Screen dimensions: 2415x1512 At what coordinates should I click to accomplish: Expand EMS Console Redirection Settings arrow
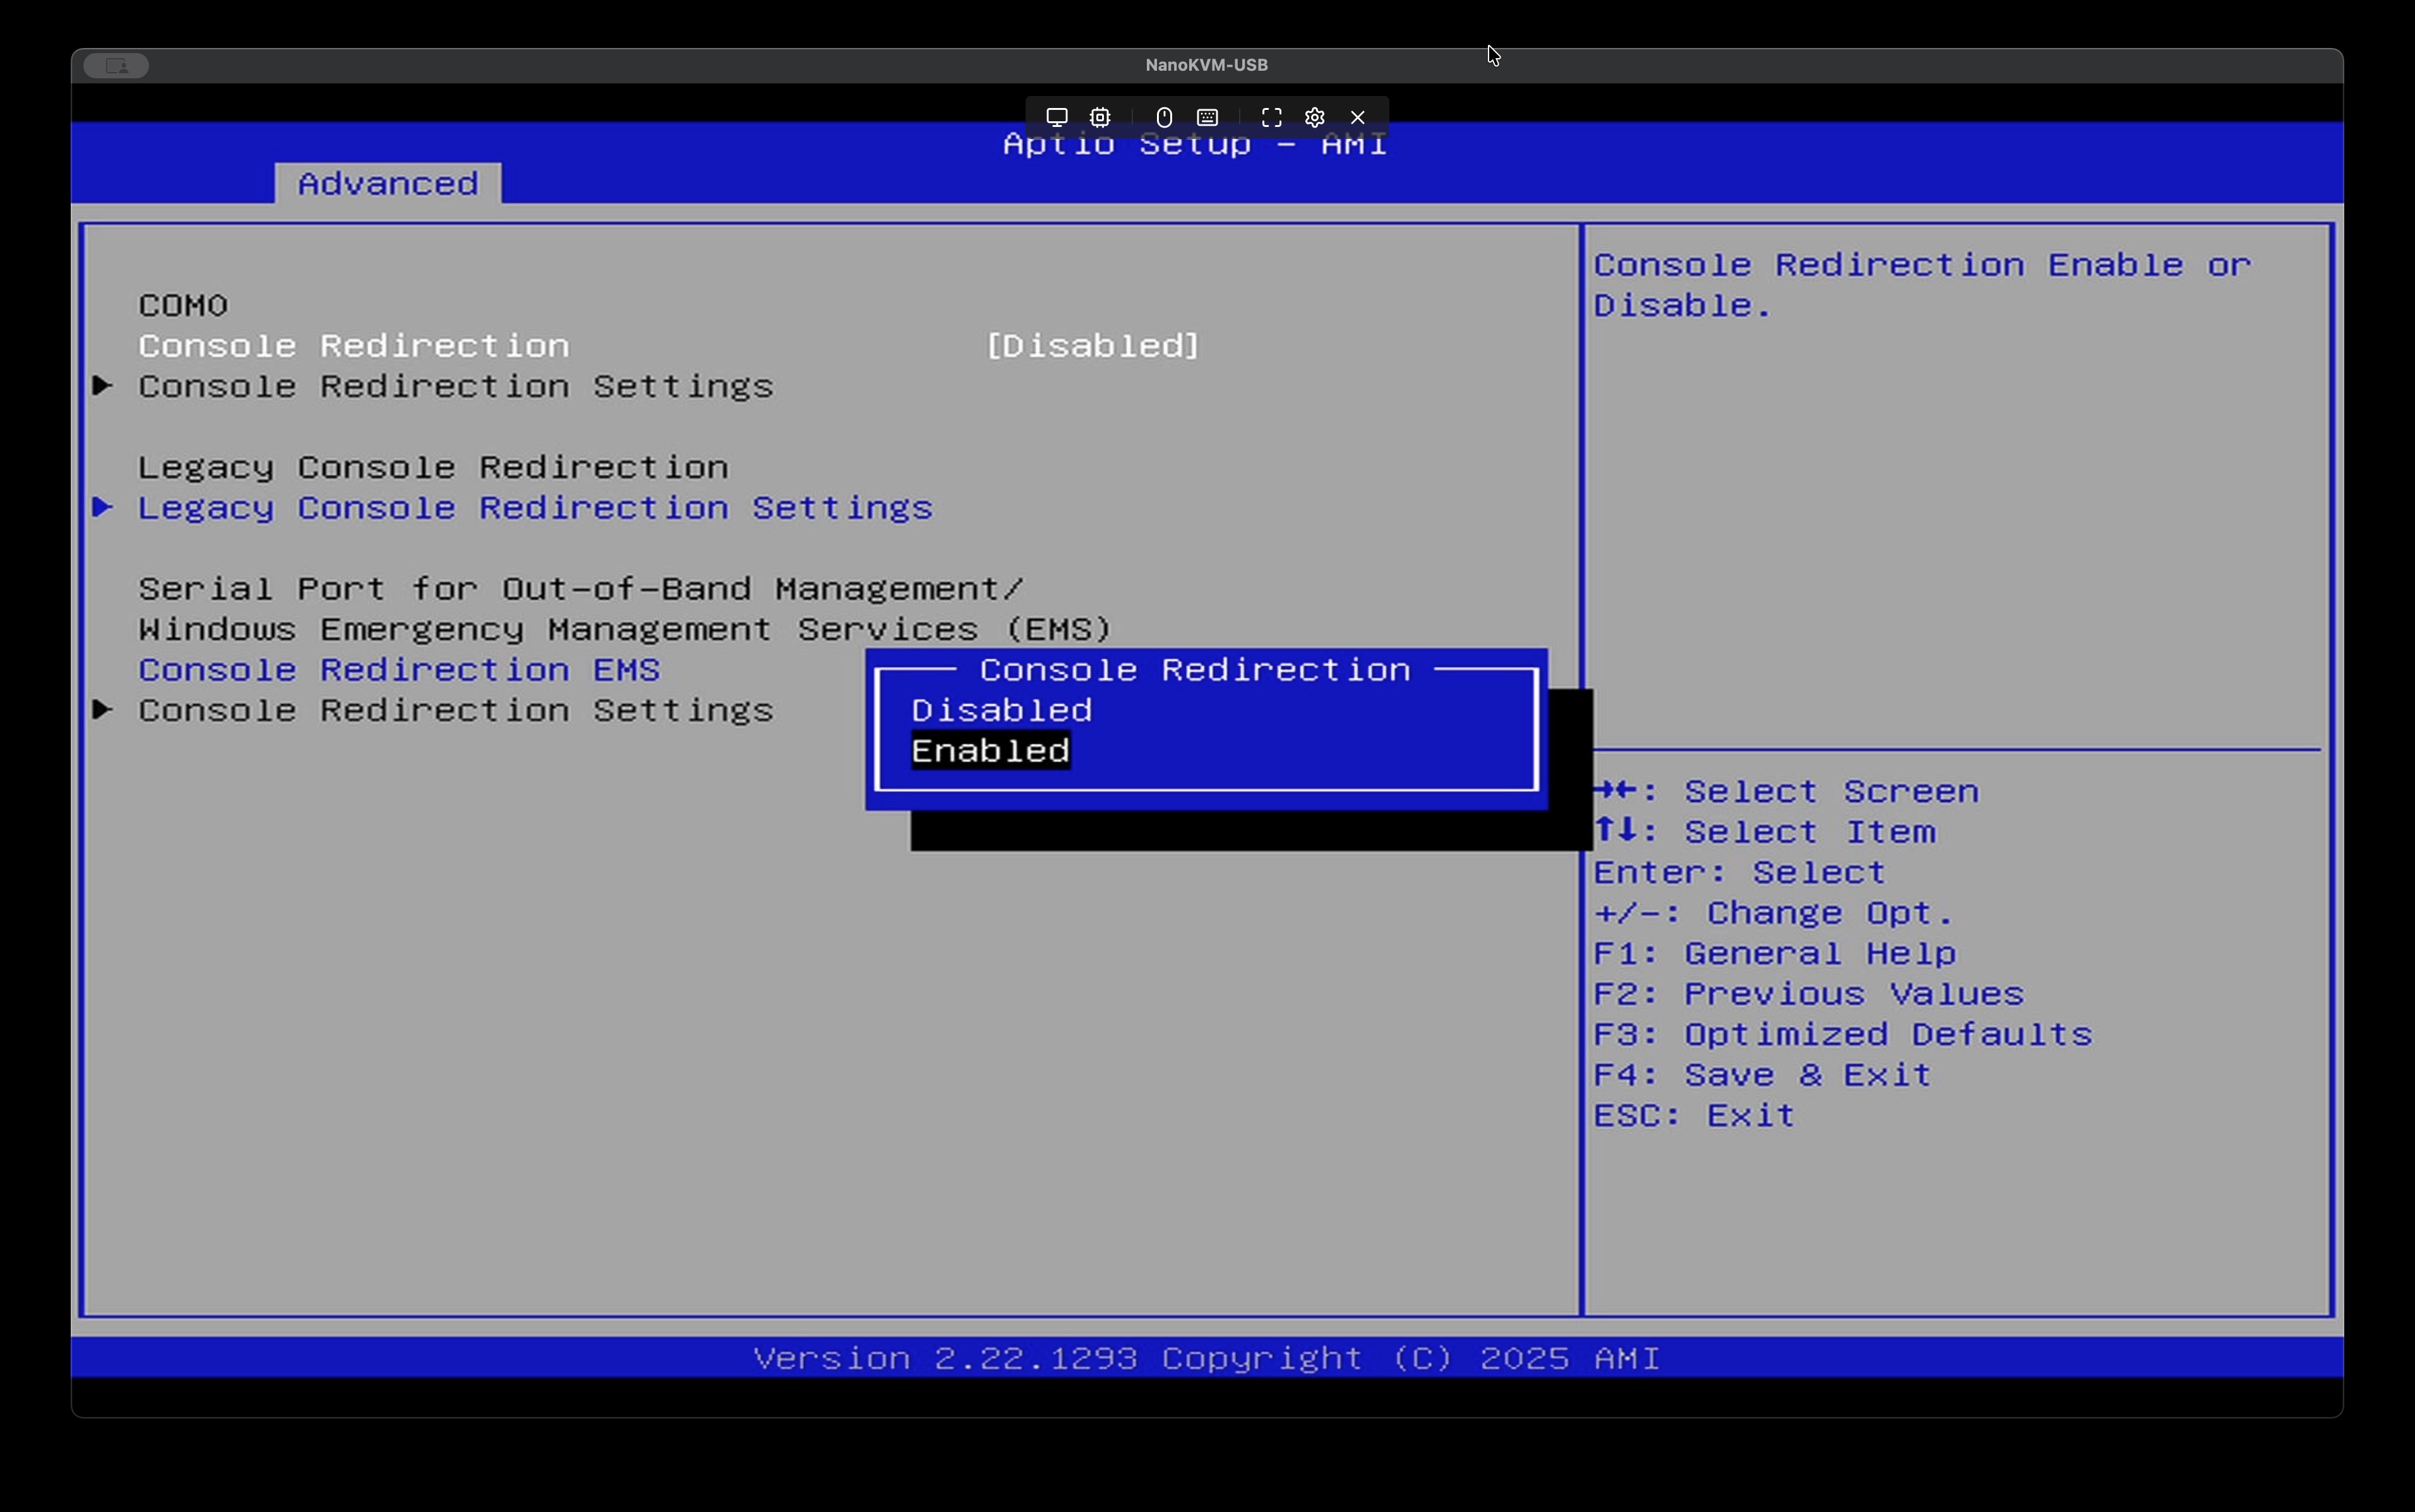tap(102, 710)
